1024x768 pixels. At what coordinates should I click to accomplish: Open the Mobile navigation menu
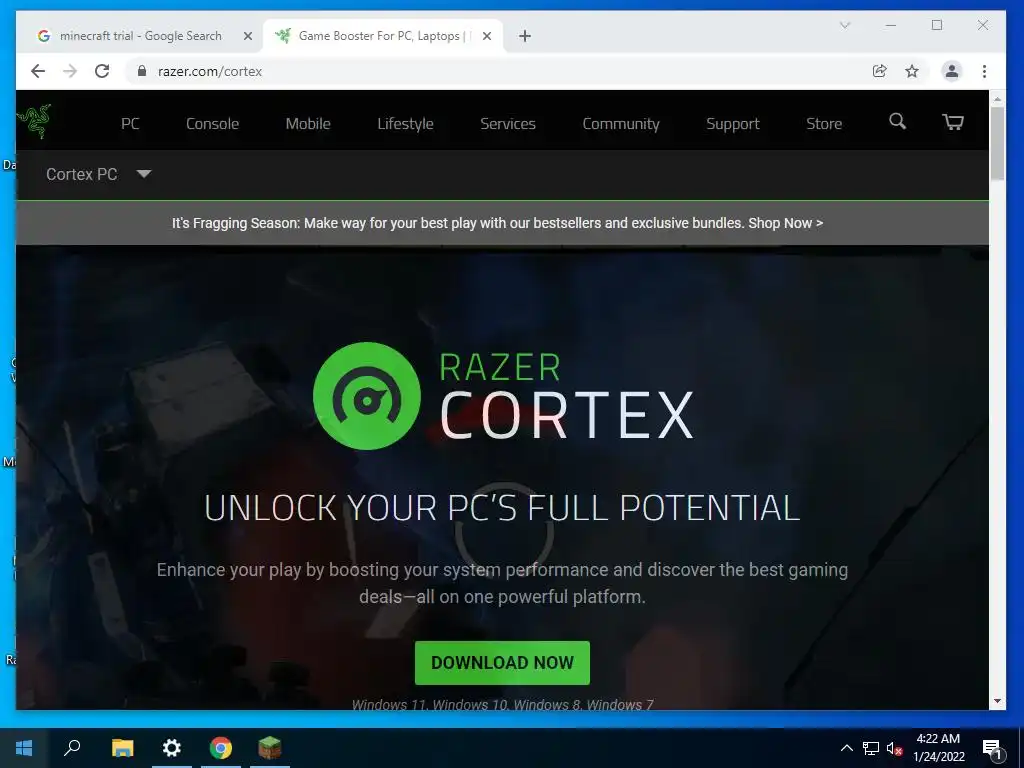pos(308,123)
